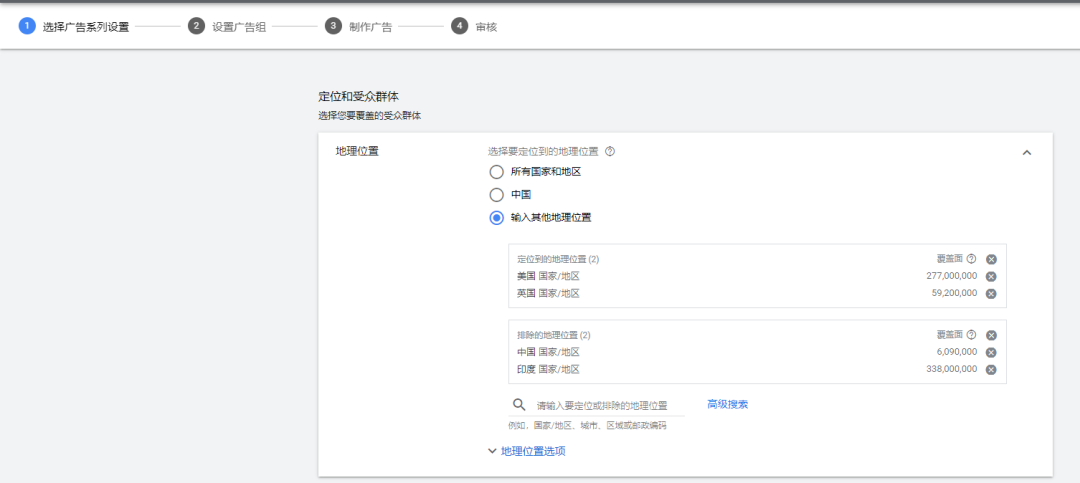1080x483 pixels.
Task: Click reach value 277,000,000
Action: 951,276
